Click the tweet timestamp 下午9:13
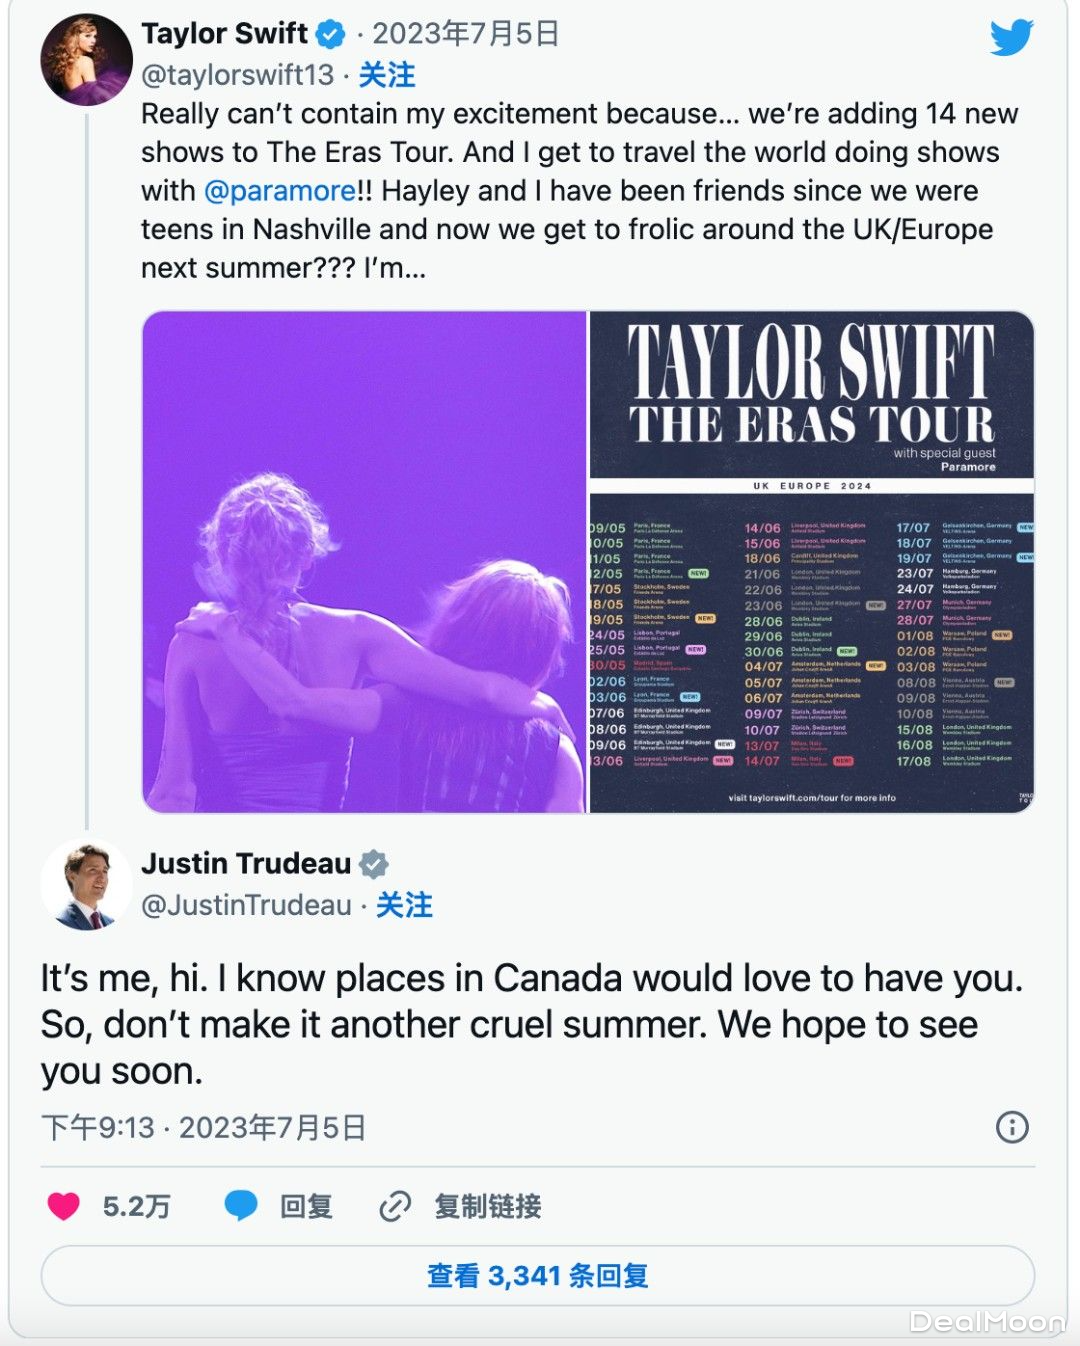The height and width of the screenshot is (1346, 1080). pos(98,1128)
